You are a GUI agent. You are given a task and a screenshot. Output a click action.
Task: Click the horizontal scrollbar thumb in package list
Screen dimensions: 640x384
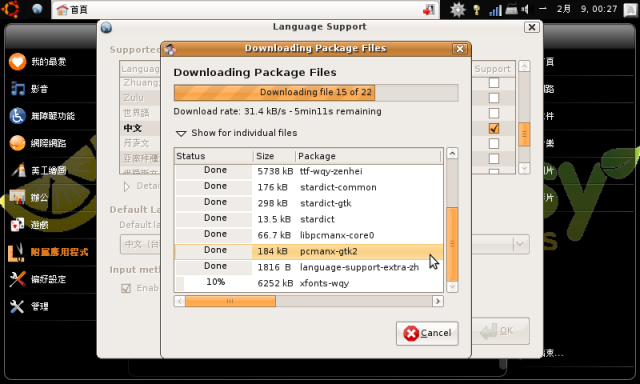click(x=230, y=301)
